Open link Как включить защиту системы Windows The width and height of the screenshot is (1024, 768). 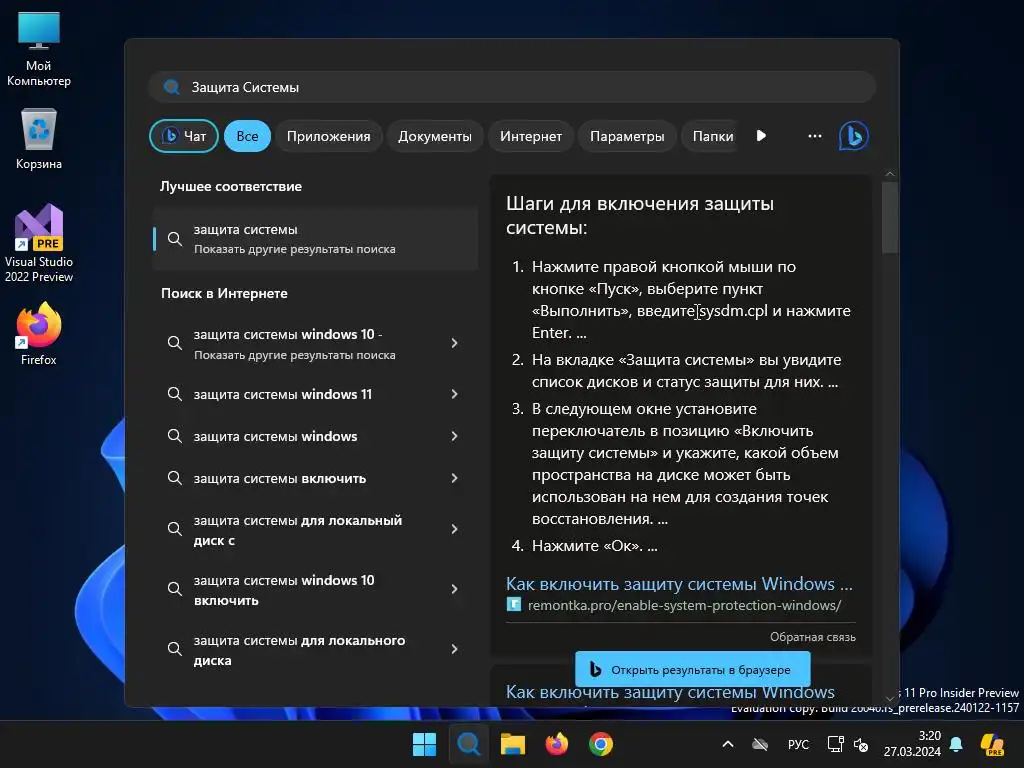pyautogui.click(x=679, y=583)
